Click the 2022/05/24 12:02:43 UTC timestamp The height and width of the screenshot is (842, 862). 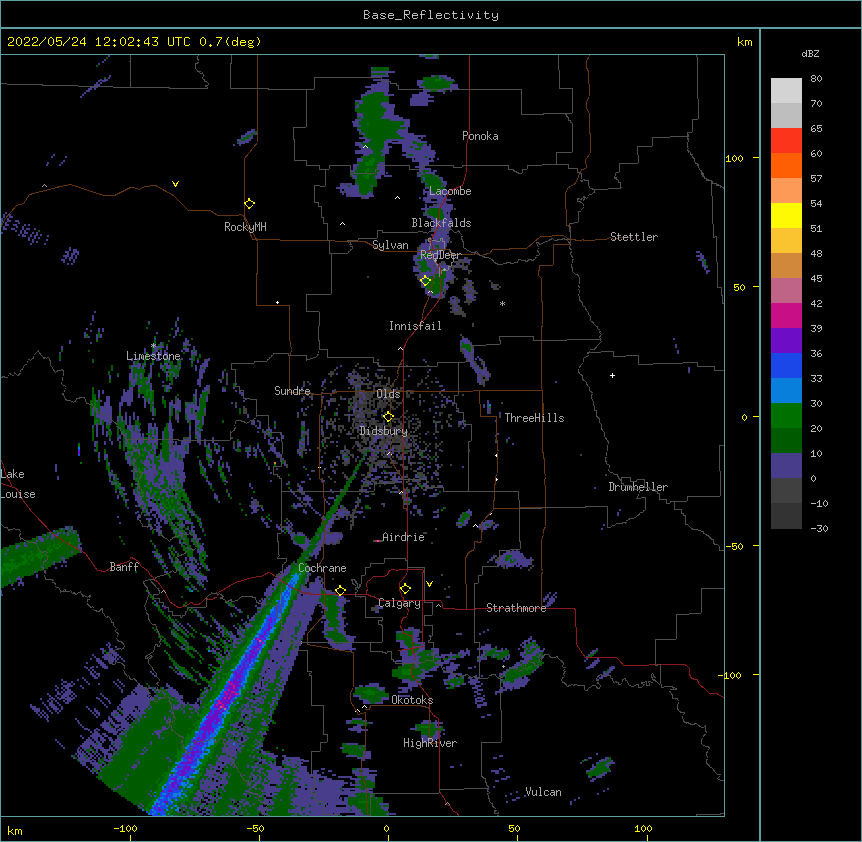pyautogui.click(x=134, y=42)
